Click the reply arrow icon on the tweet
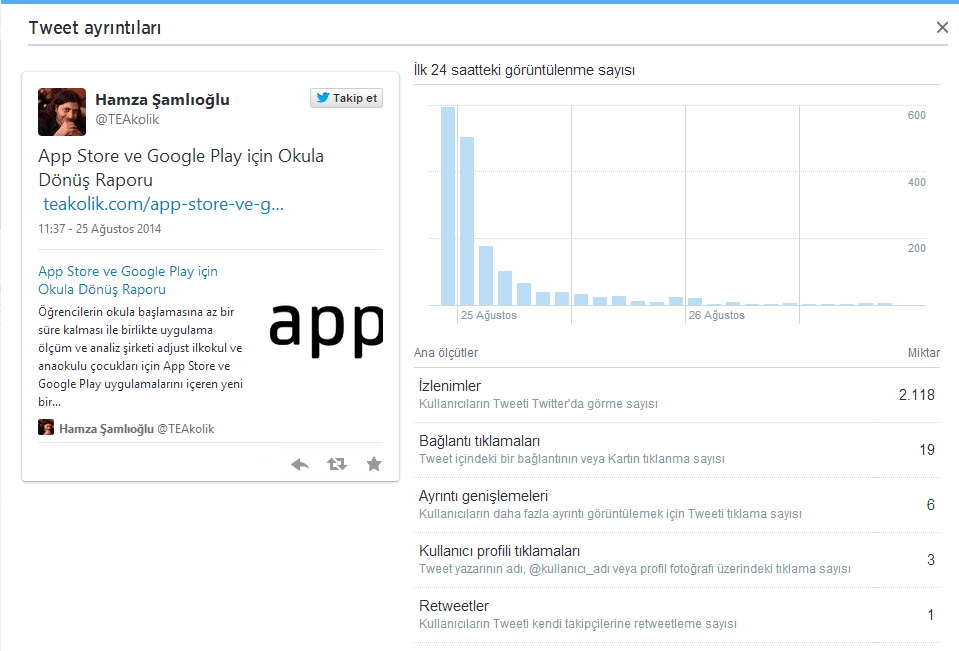 pyautogui.click(x=300, y=464)
